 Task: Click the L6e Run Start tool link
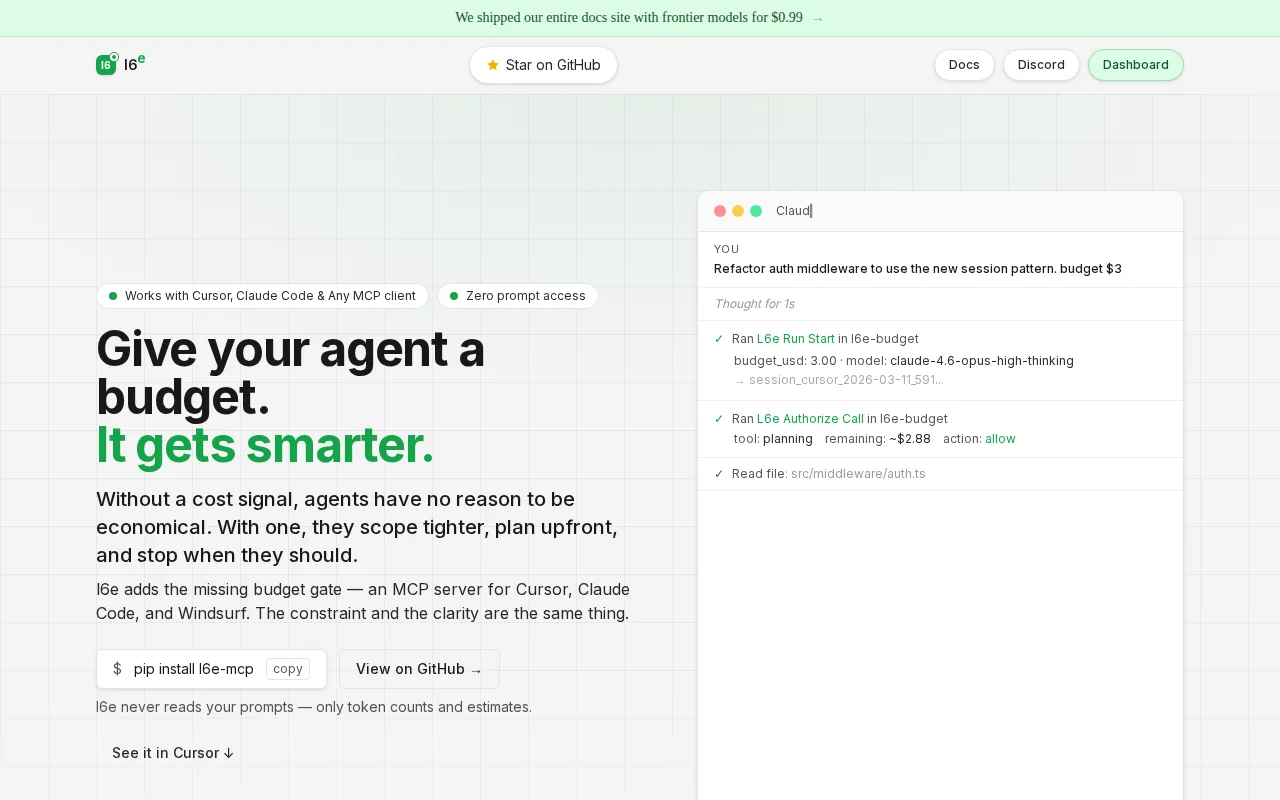pos(796,339)
